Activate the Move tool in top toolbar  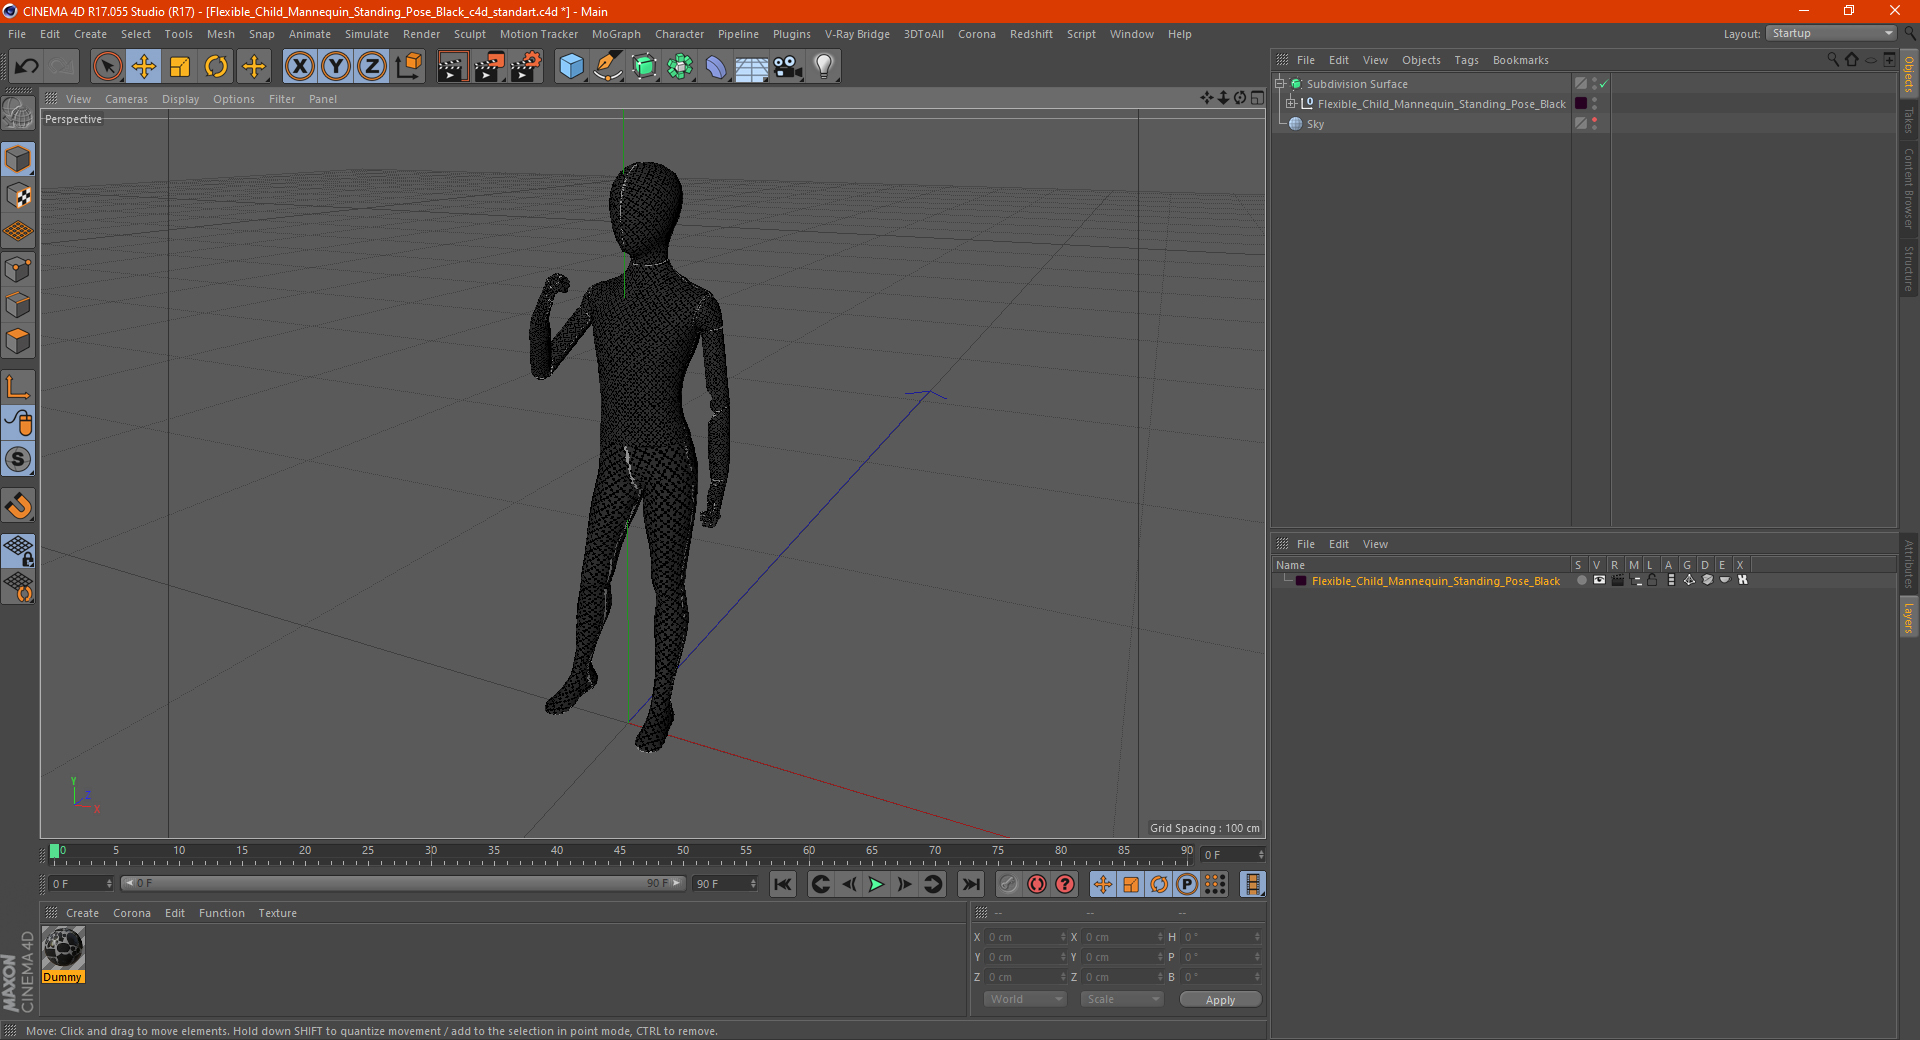pyautogui.click(x=144, y=67)
